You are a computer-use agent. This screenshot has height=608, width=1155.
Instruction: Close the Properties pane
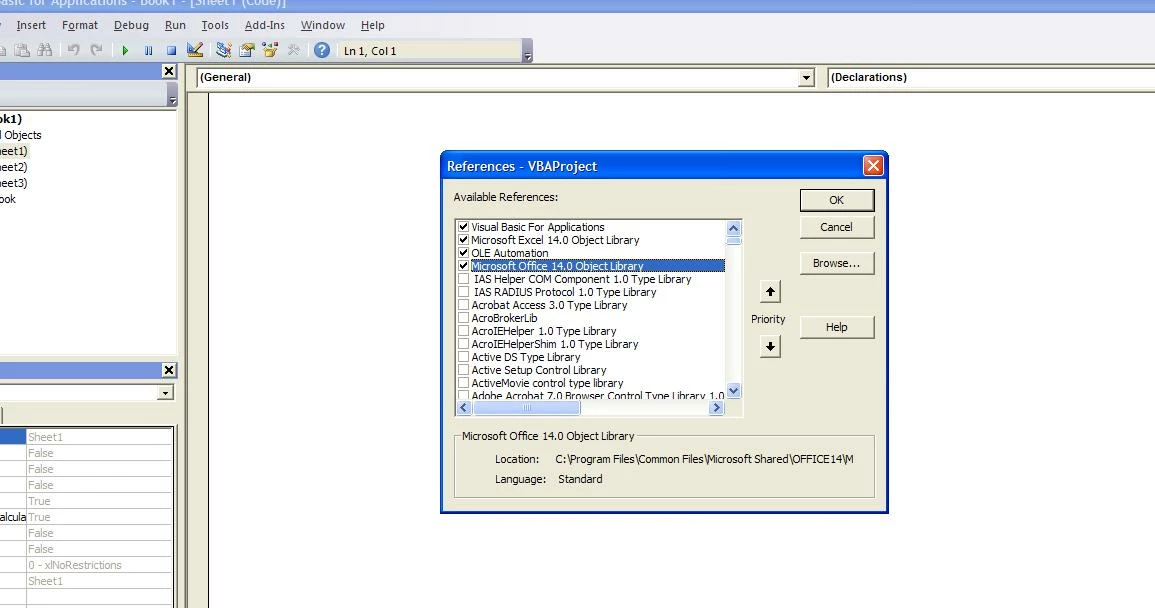point(169,370)
